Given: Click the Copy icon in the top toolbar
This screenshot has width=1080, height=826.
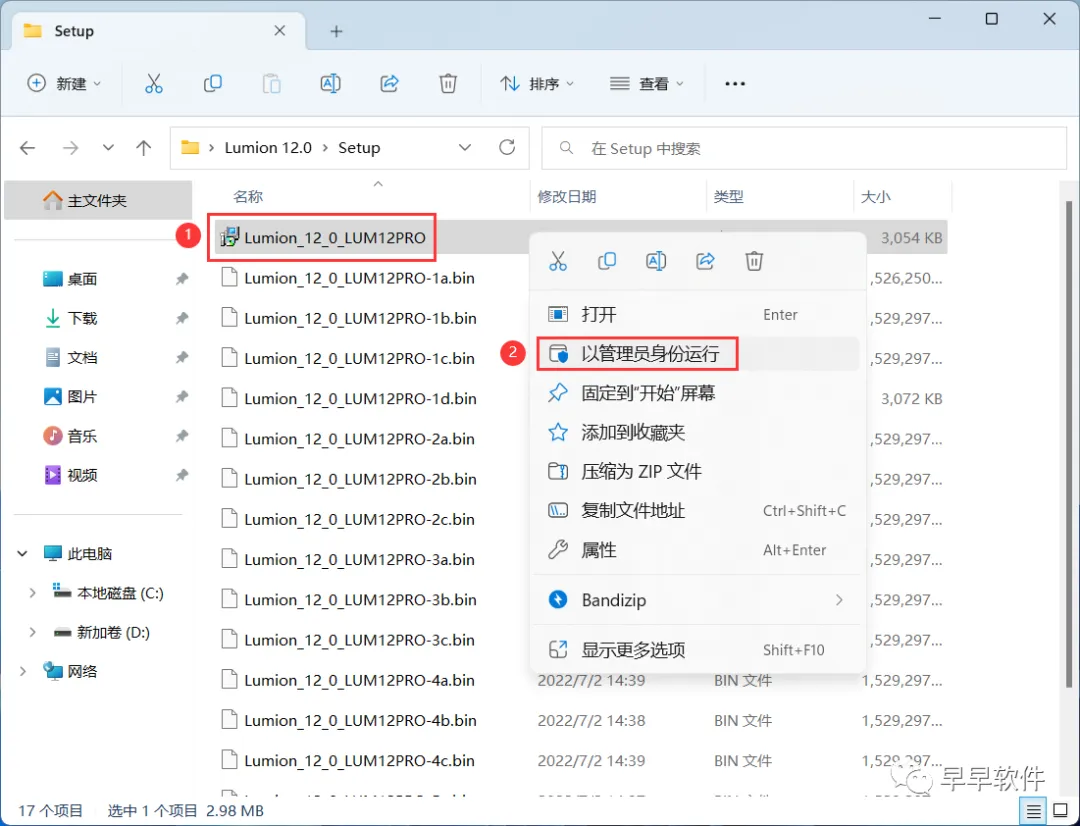Looking at the screenshot, I should point(213,84).
